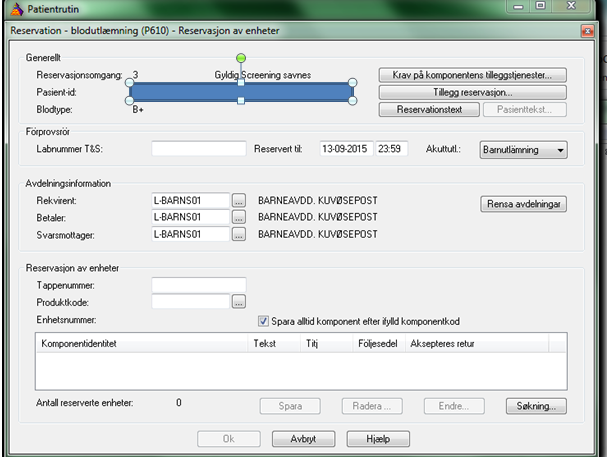Image resolution: width=608 pixels, height=457 pixels.
Task: Click the Komponentidentitet column header
Action: [x=142, y=343]
